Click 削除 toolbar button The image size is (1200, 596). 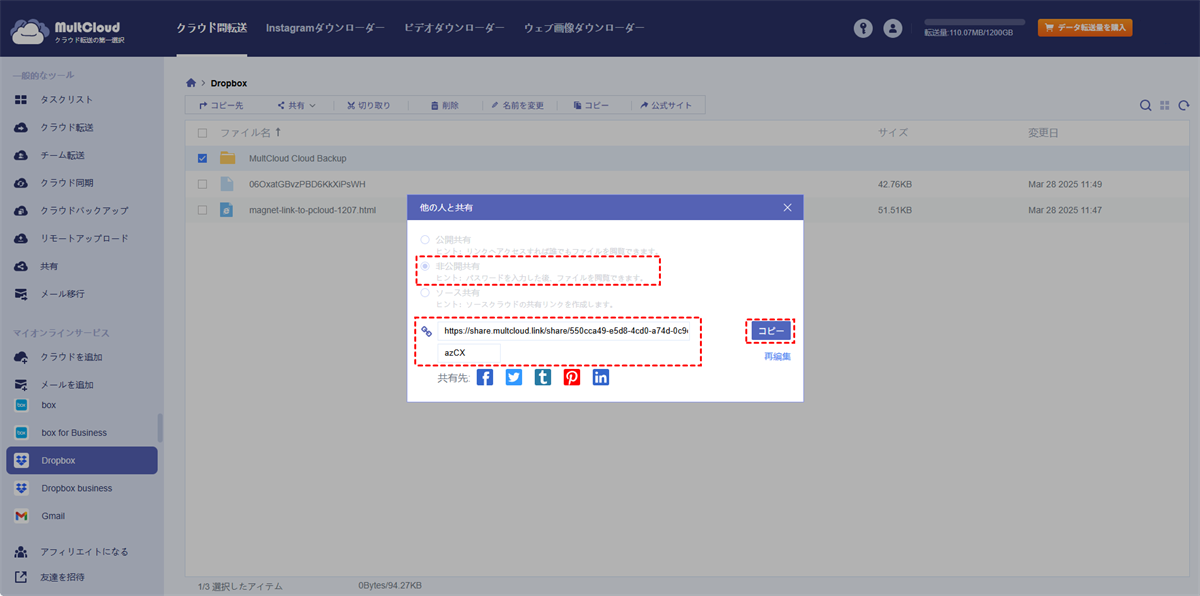point(444,105)
